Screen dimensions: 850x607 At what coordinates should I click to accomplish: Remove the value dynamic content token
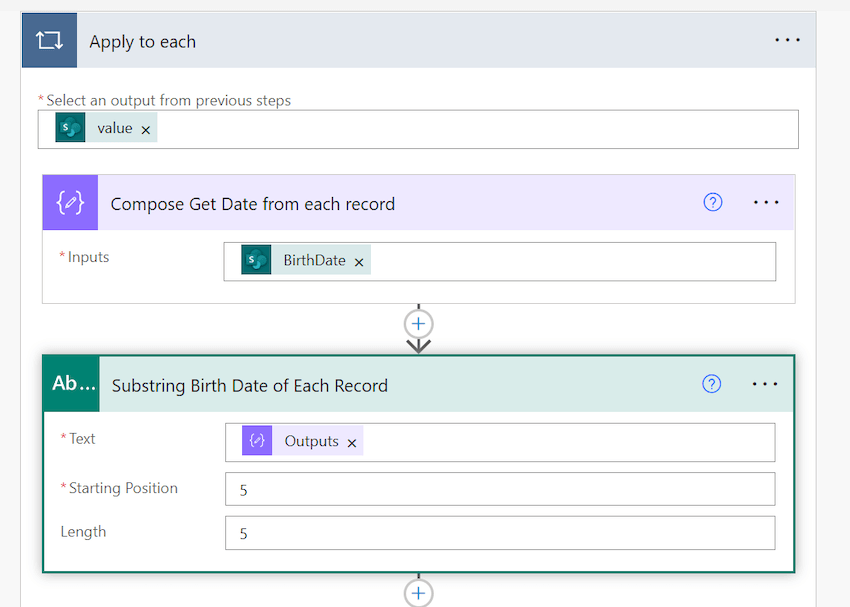tap(145, 128)
